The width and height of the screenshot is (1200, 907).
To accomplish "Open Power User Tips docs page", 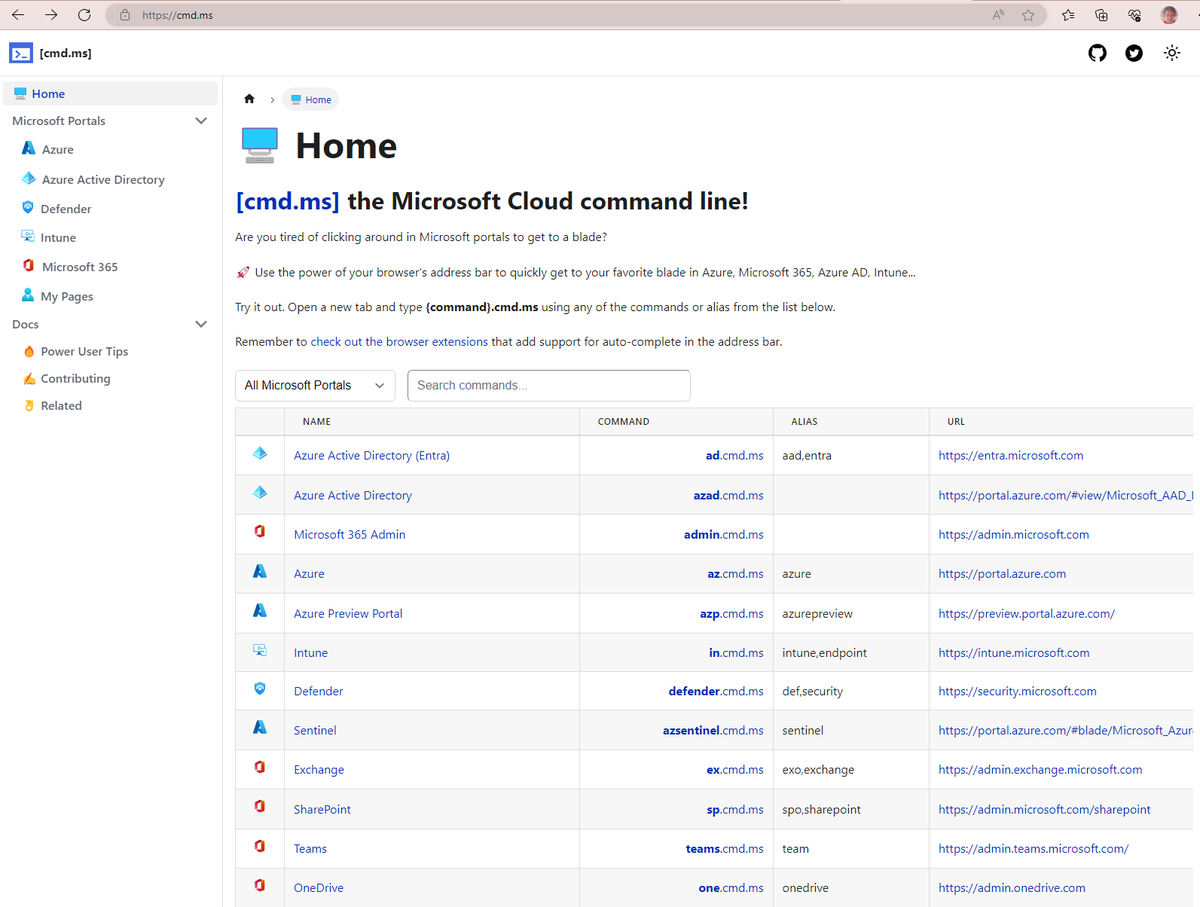I will pos(84,352).
